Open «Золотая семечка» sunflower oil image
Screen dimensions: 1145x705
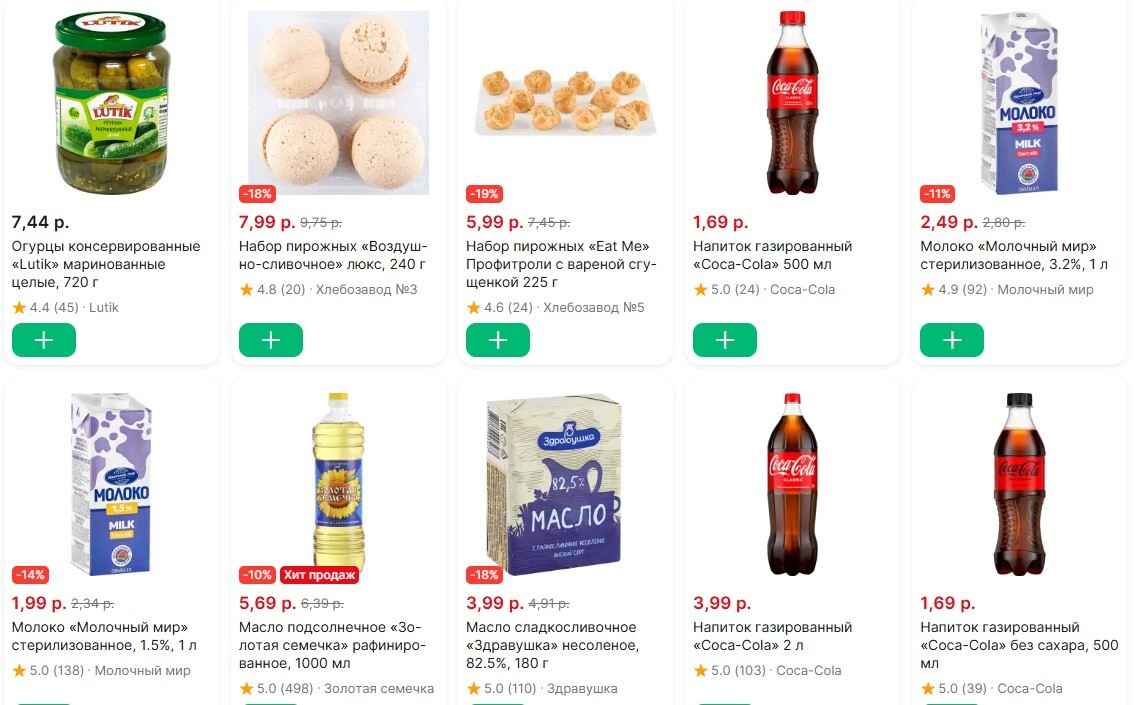pos(338,482)
